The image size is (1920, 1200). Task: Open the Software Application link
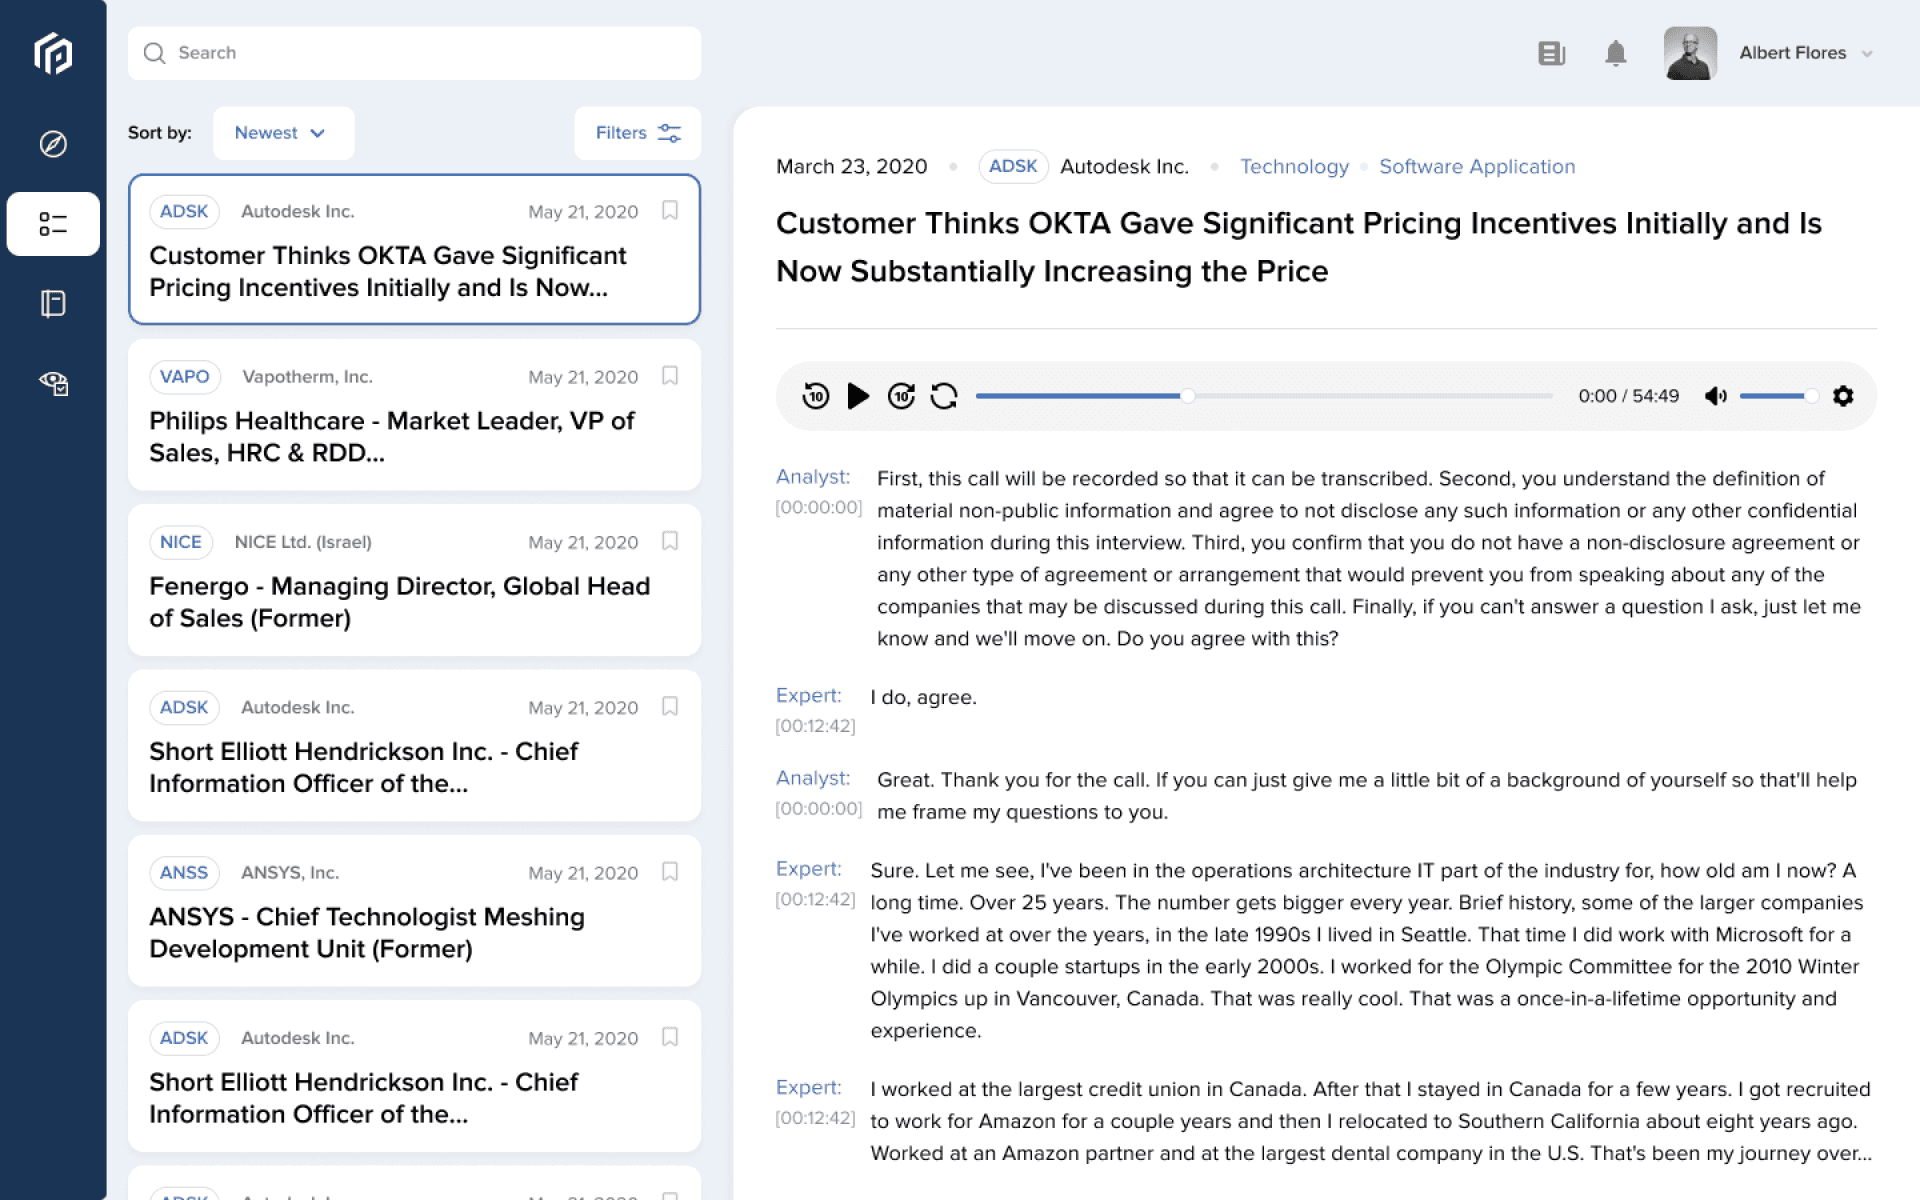point(1477,167)
